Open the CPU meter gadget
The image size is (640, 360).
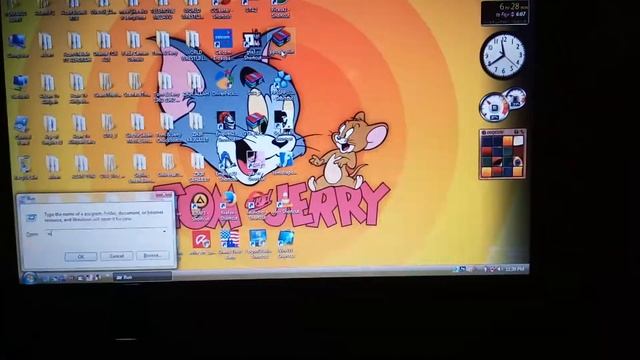[502, 105]
